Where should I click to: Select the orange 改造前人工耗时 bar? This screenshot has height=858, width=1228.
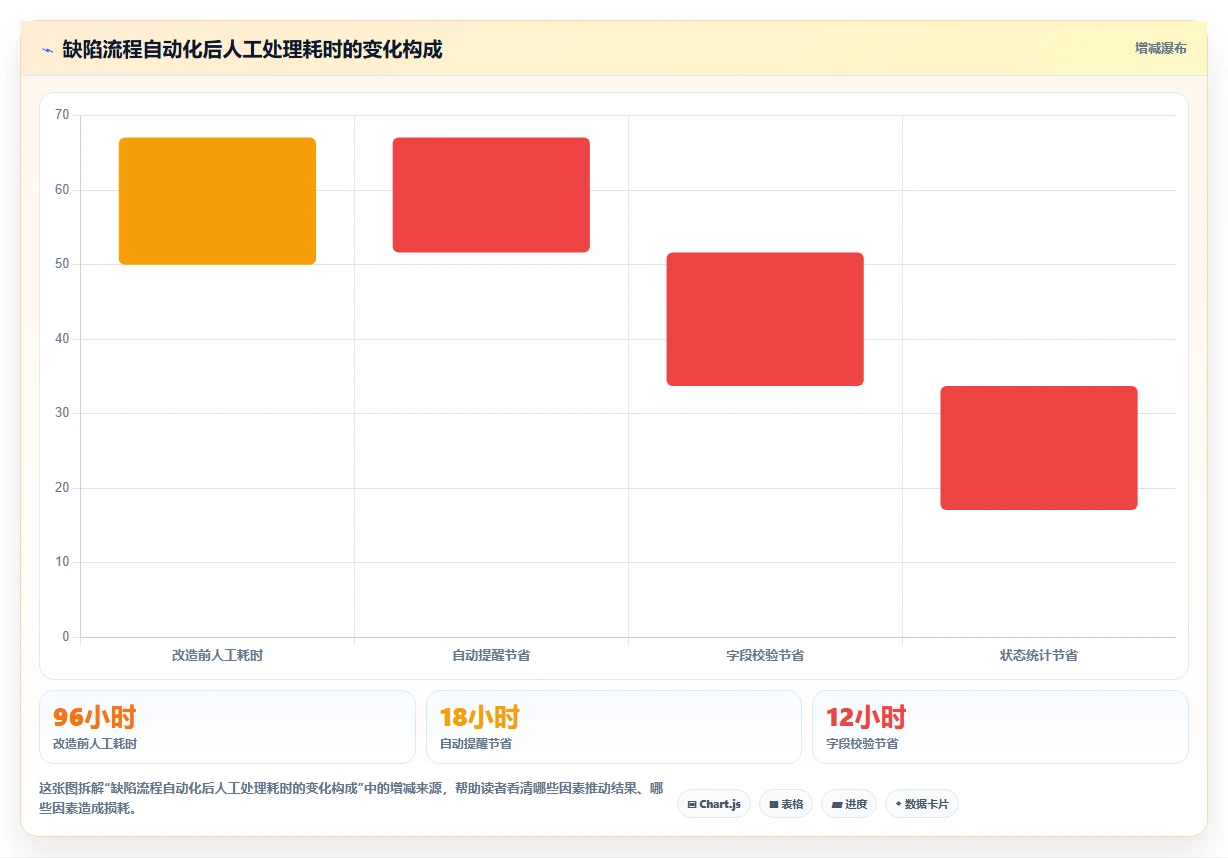[217, 201]
